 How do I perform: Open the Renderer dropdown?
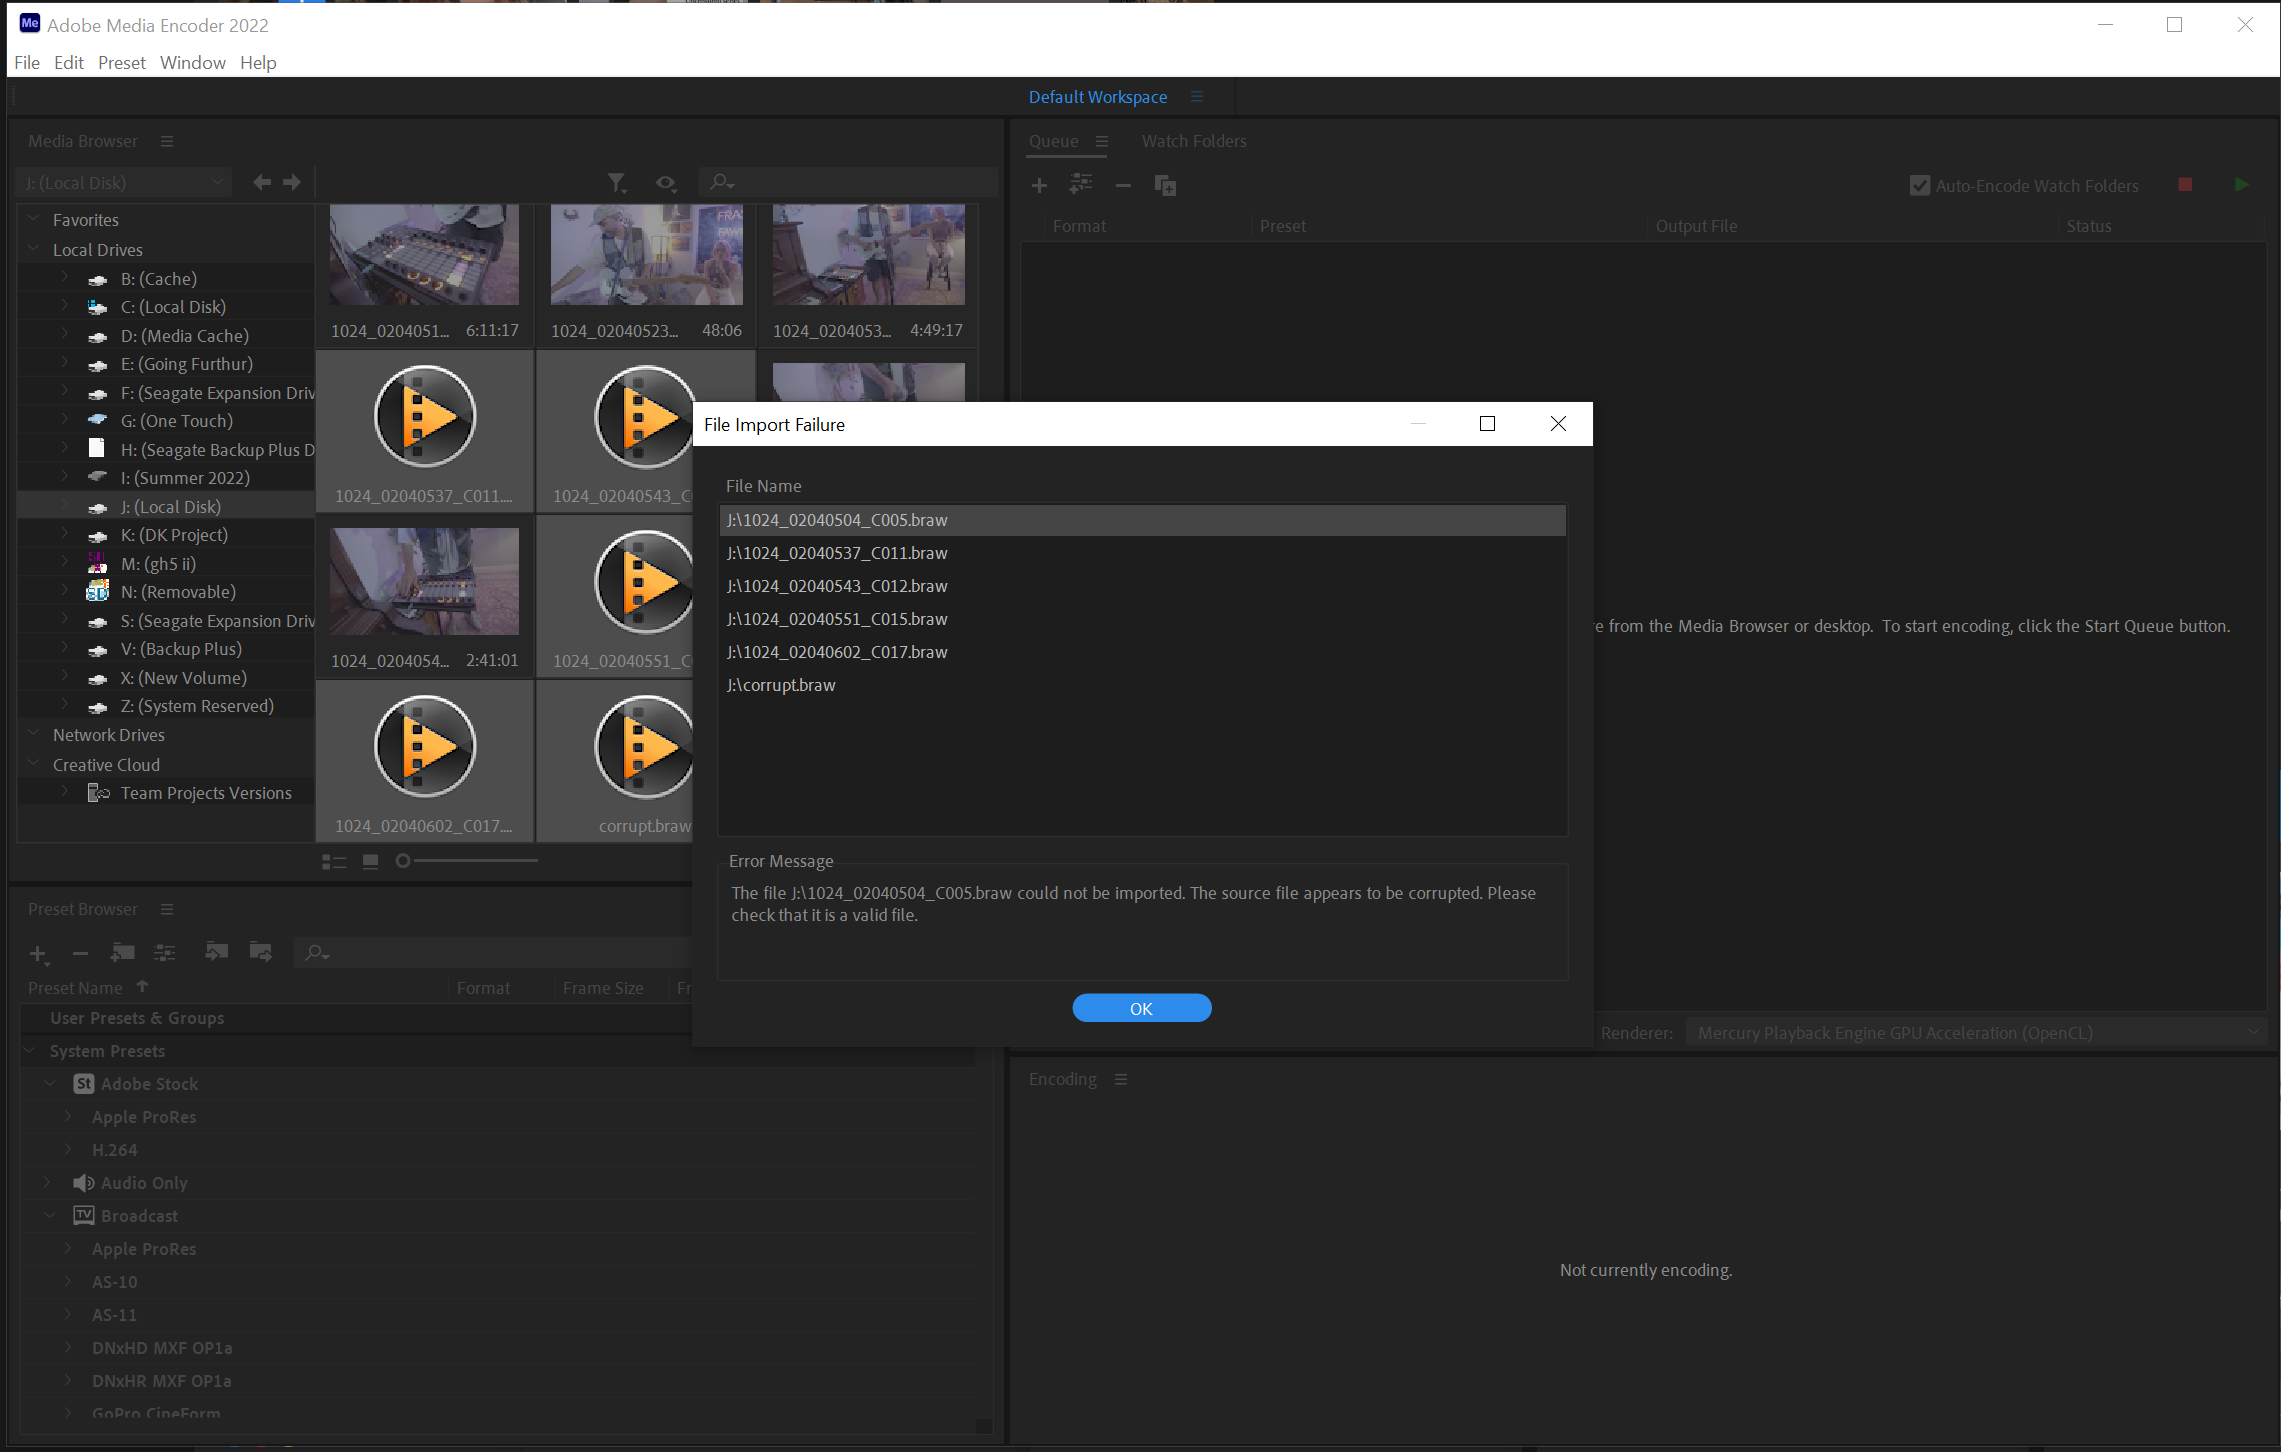(1975, 1033)
